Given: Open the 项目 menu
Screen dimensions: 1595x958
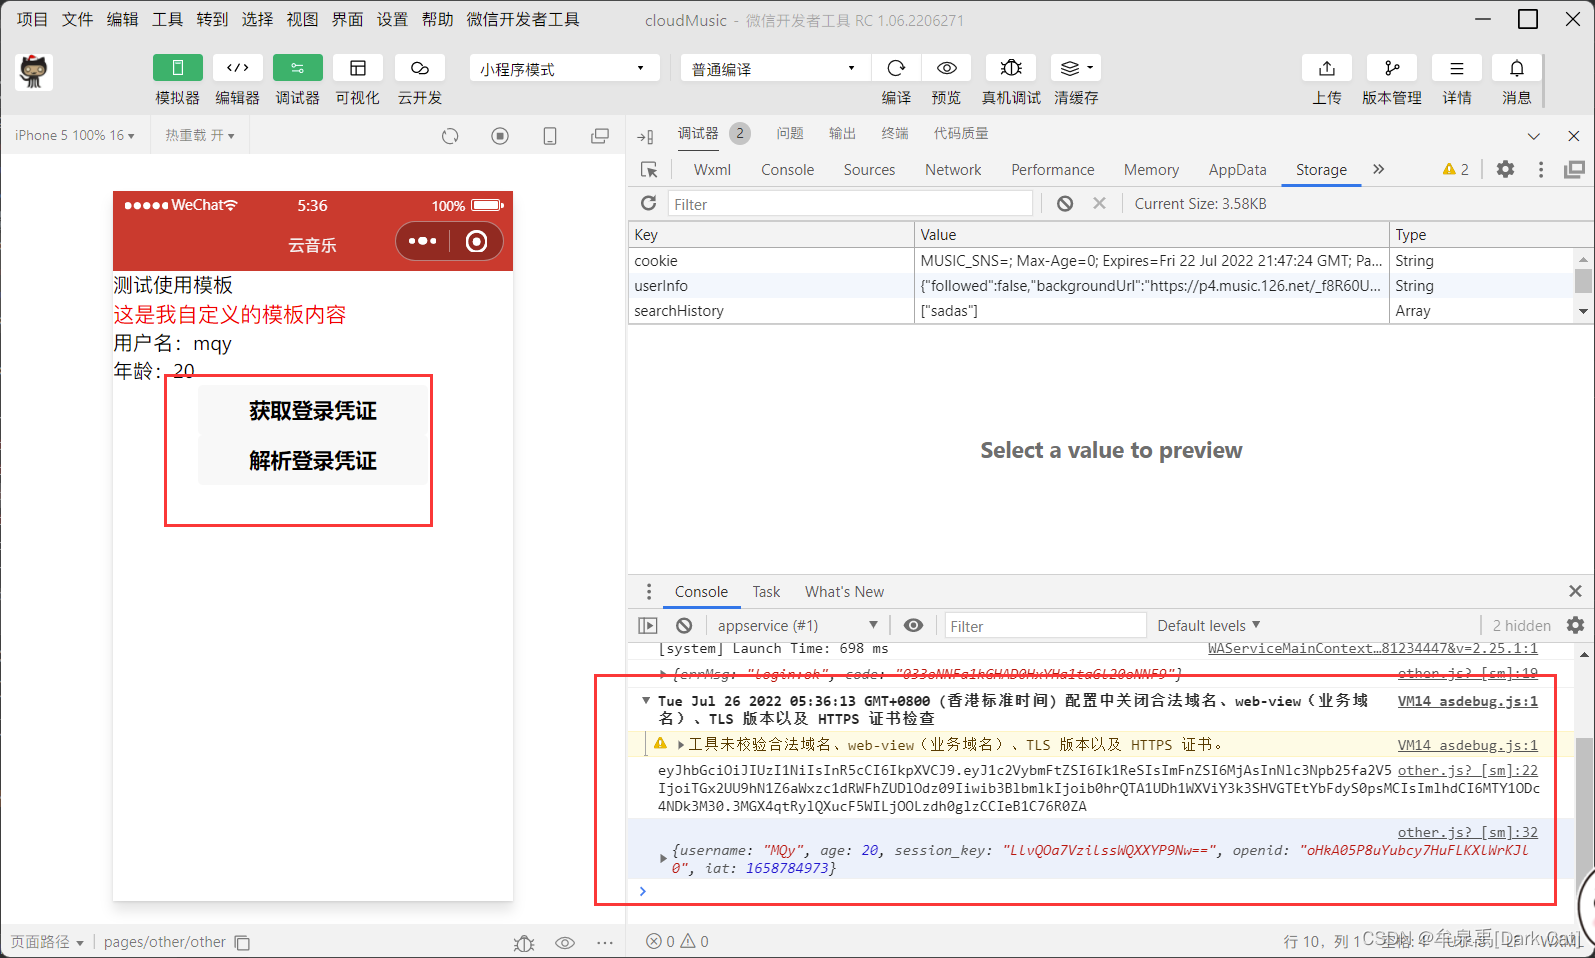Looking at the screenshot, I should pos(32,19).
